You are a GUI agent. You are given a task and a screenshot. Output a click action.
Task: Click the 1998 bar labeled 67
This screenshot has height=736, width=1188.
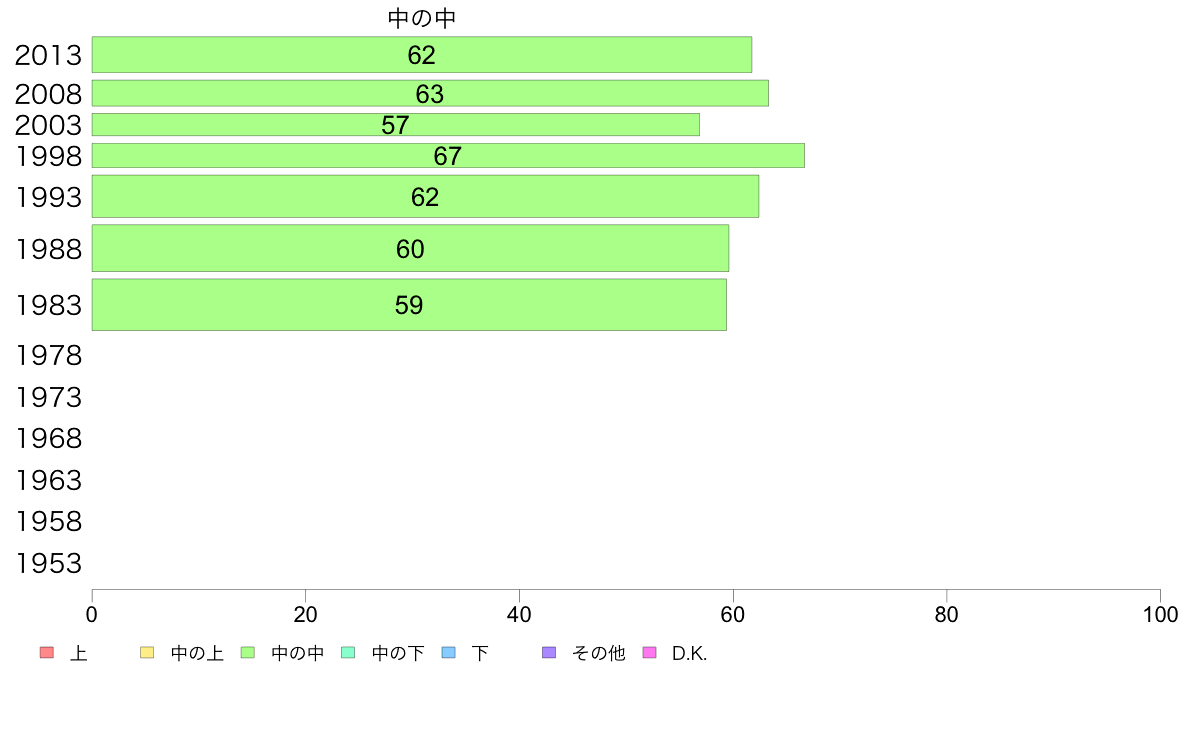pyautogui.click(x=449, y=155)
